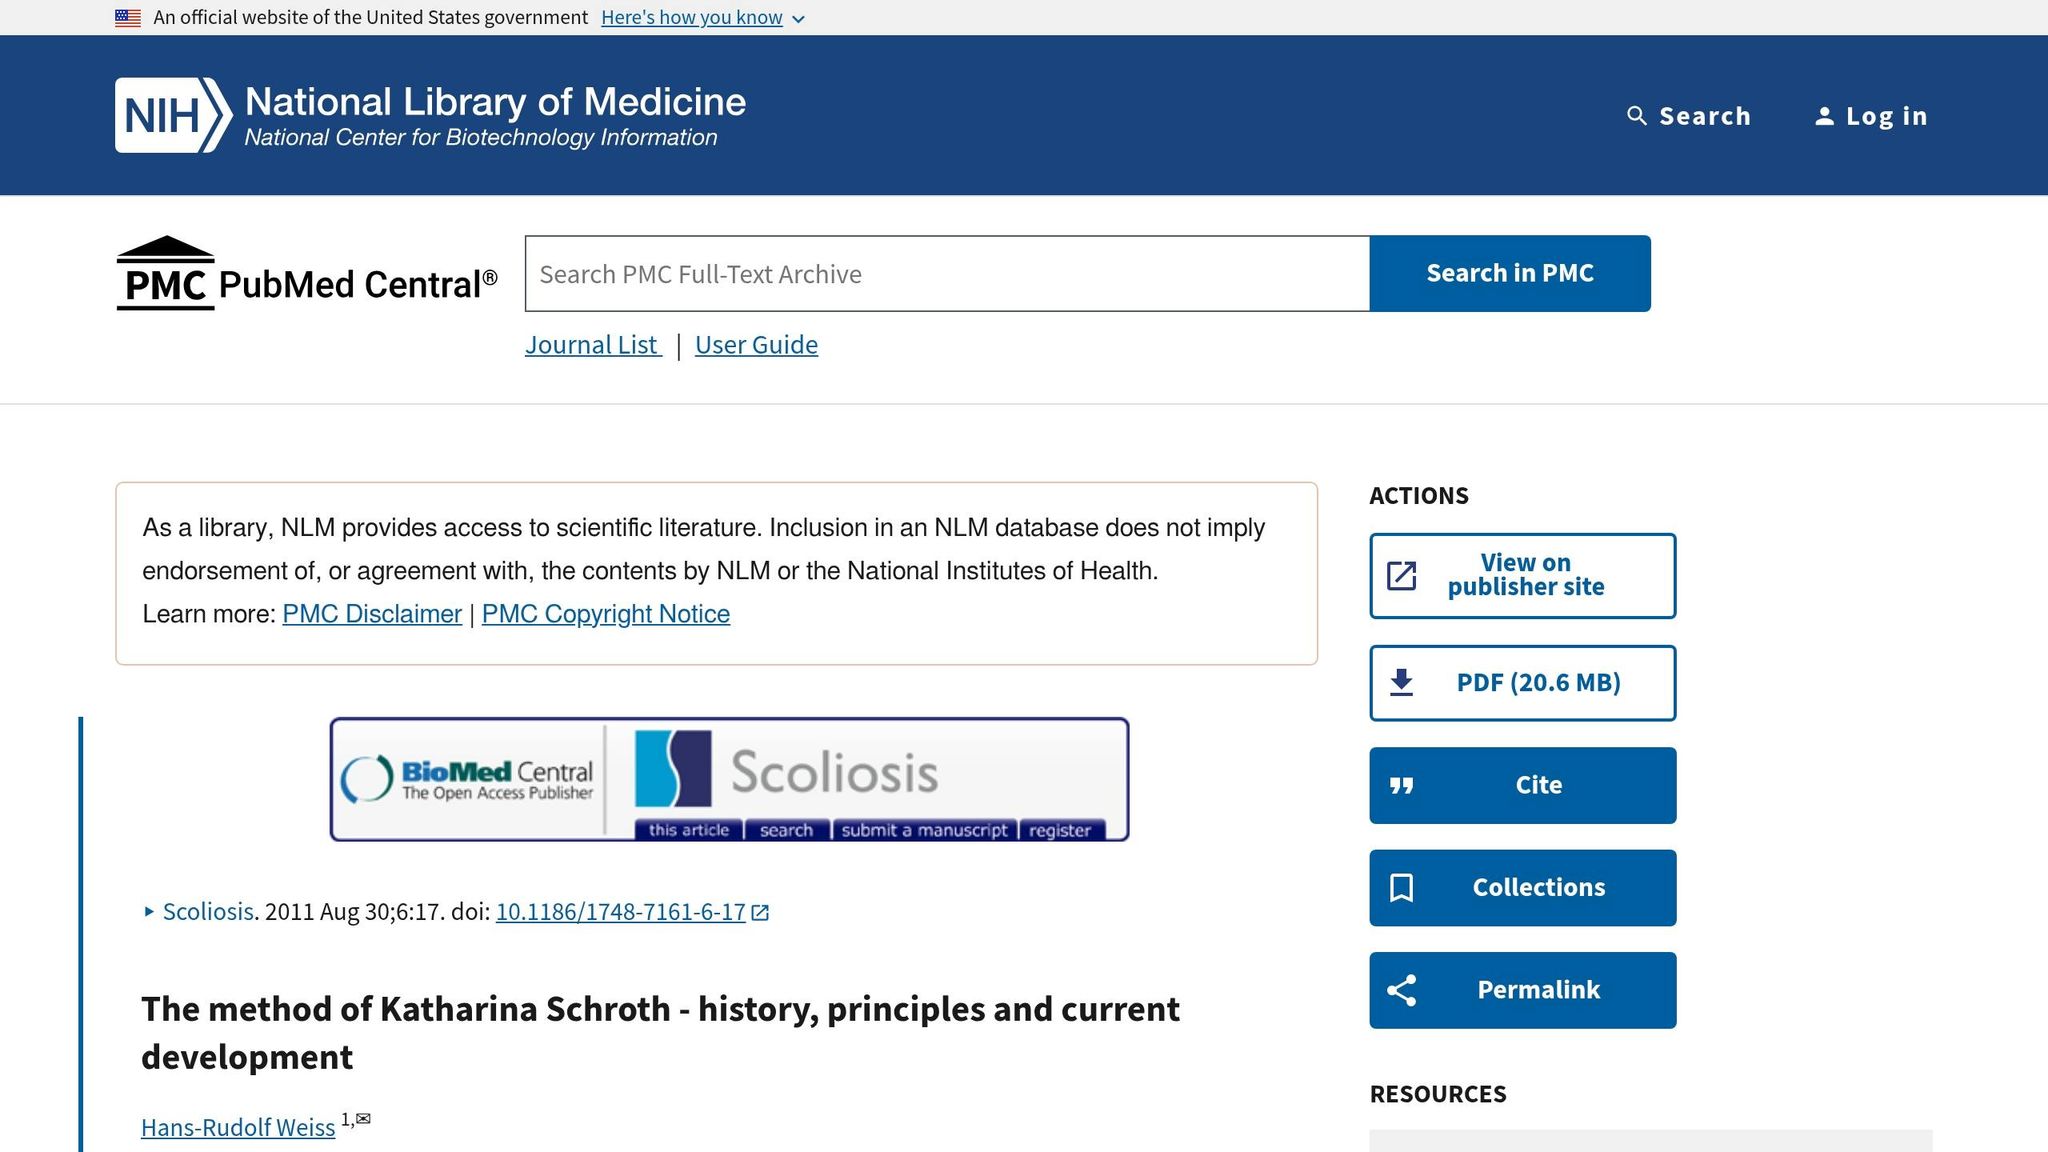
Task: Click the external-link icon beside View on publisher site
Action: (x=1402, y=576)
